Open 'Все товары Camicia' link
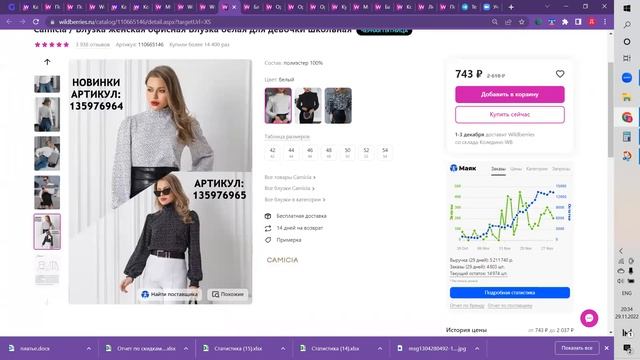This screenshot has height=360, width=640. [x=290, y=177]
